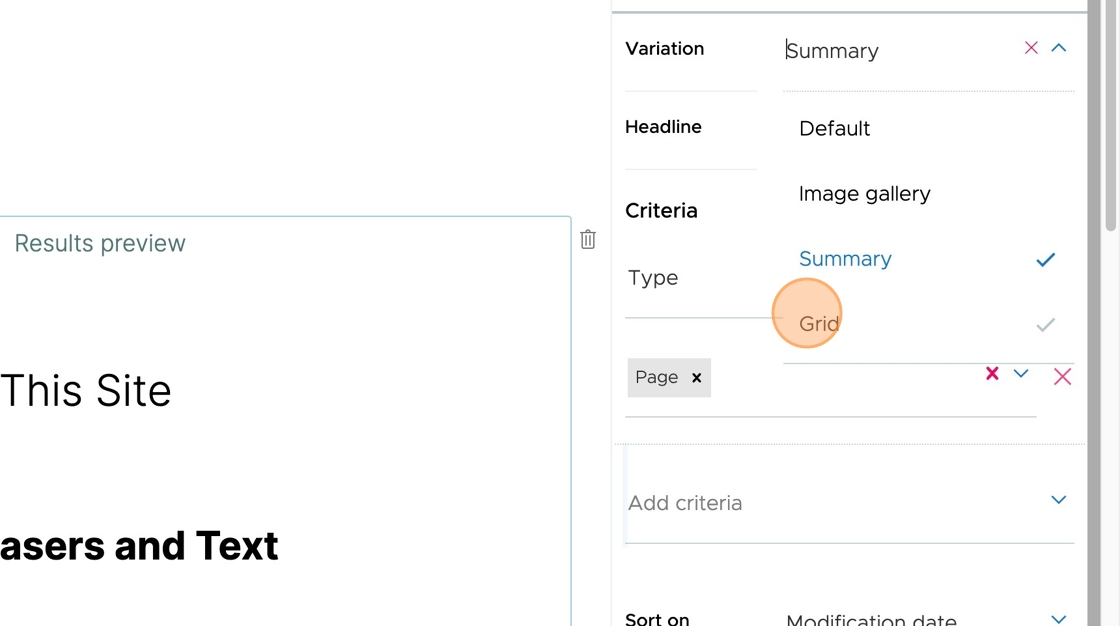Remove the Page tag from criteria
Viewport: 1120px width, 626px height.
[x=696, y=378]
